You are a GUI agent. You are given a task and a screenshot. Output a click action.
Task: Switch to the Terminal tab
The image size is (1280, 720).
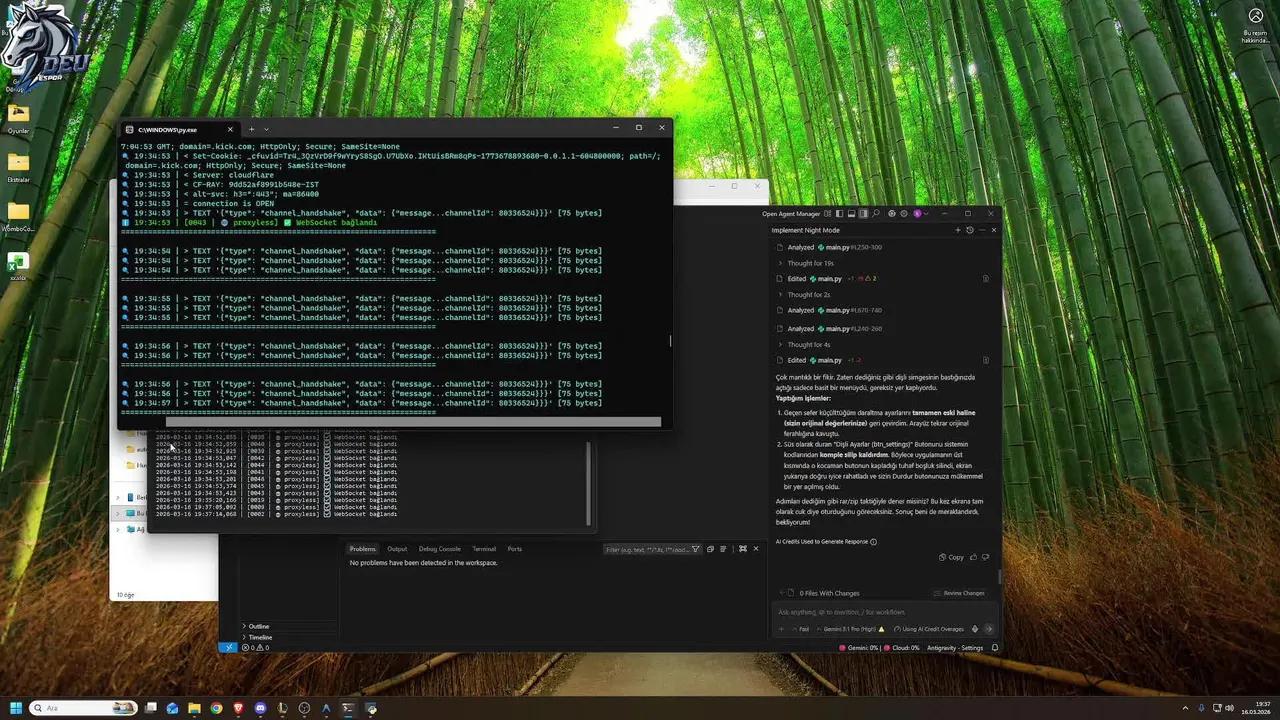coord(483,549)
